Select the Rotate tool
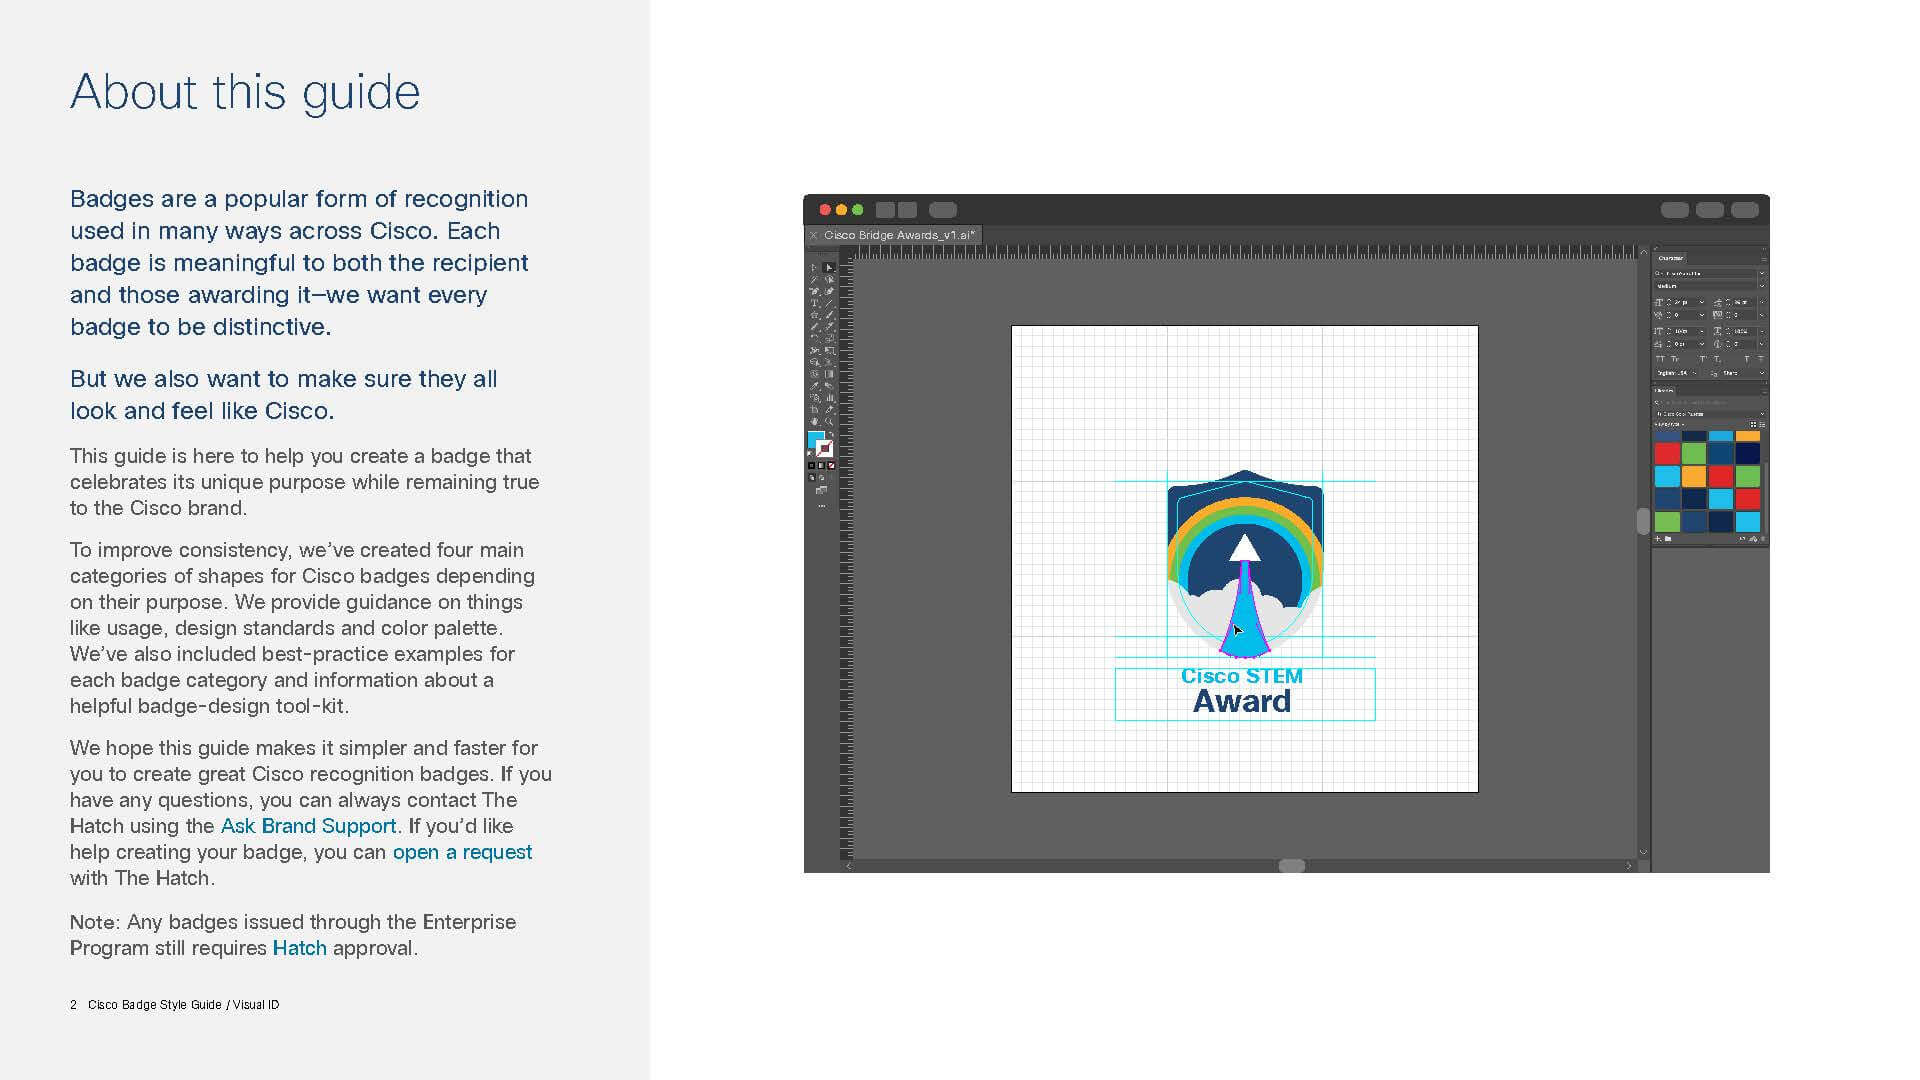The height and width of the screenshot is (1080, 1920). point(814,338)
